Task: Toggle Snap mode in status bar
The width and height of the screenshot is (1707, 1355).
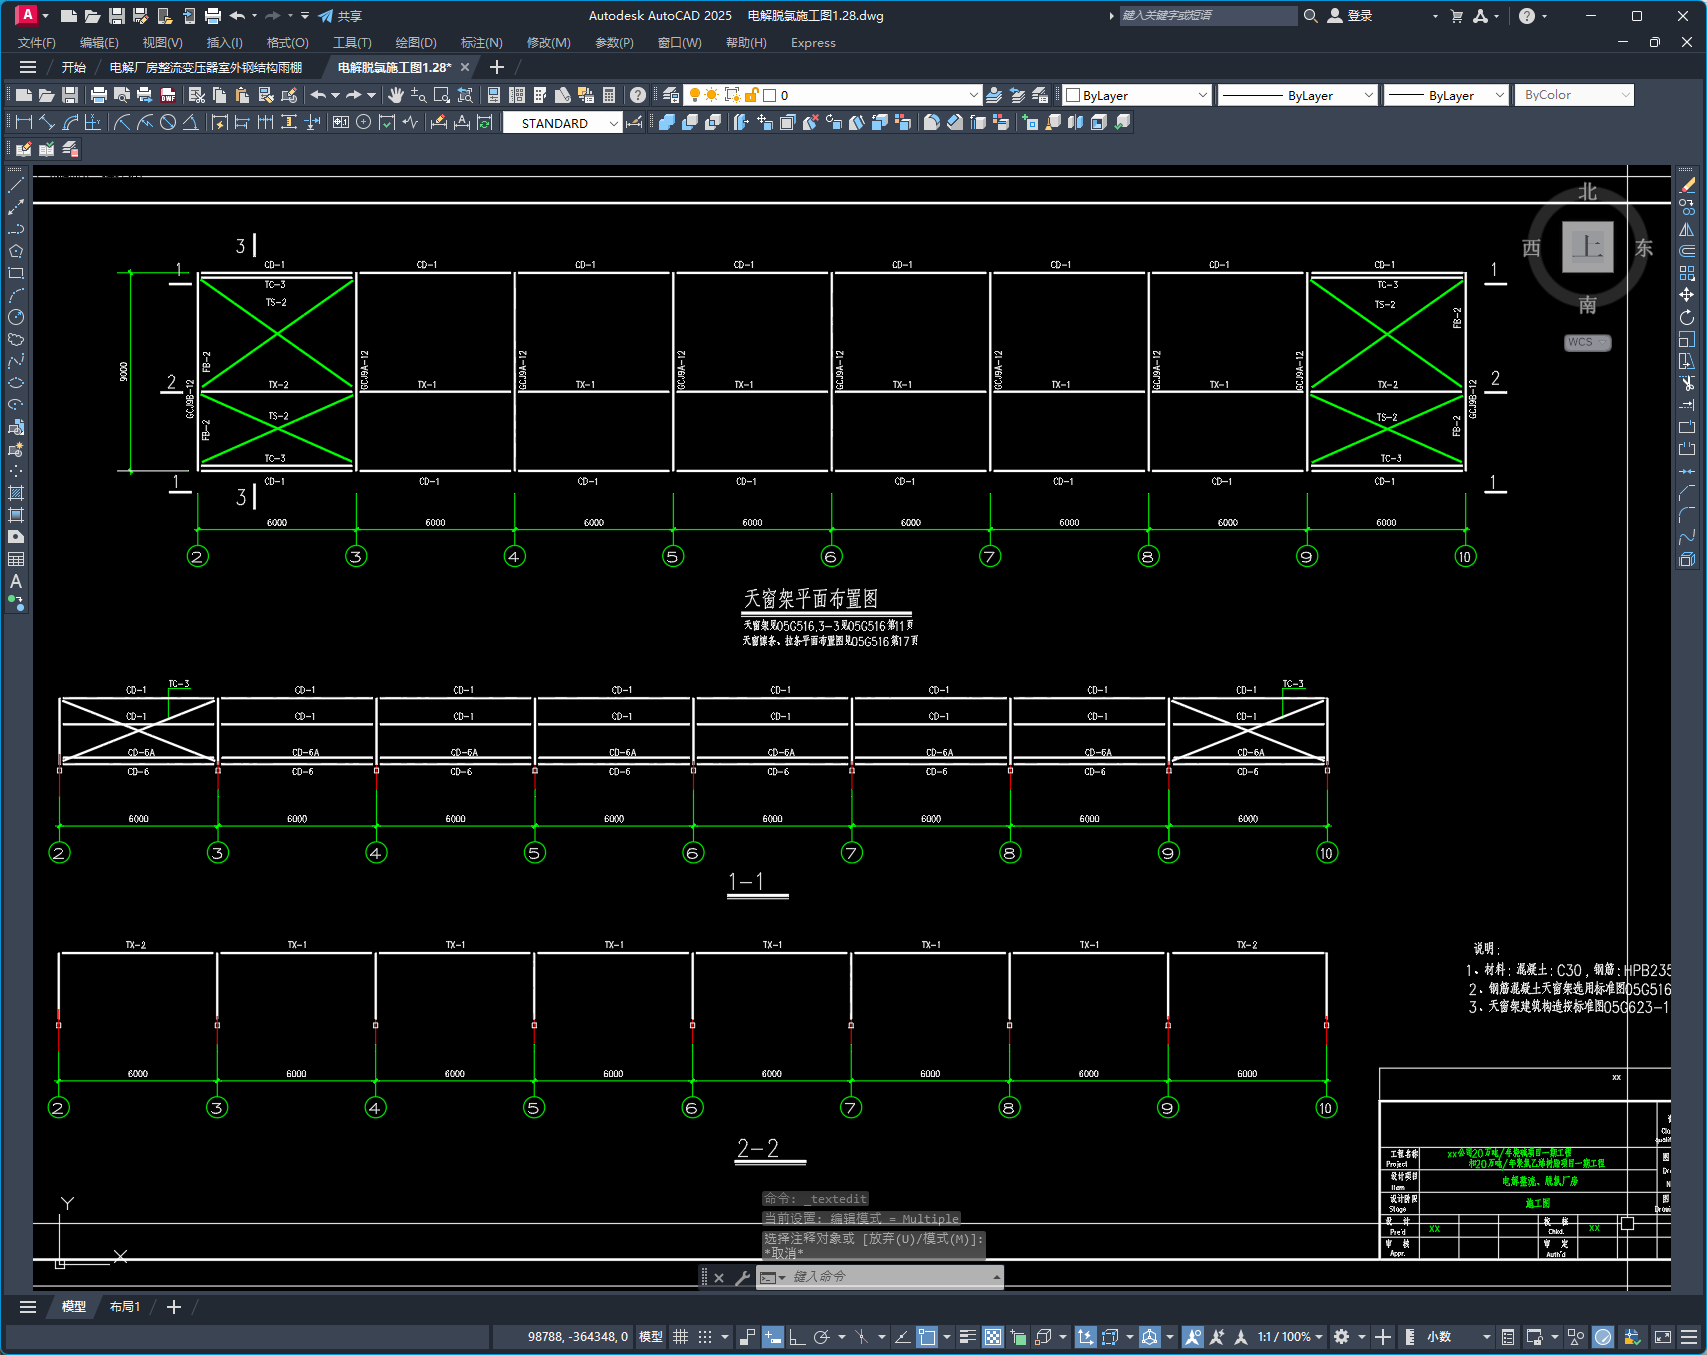Action: 705,1337
